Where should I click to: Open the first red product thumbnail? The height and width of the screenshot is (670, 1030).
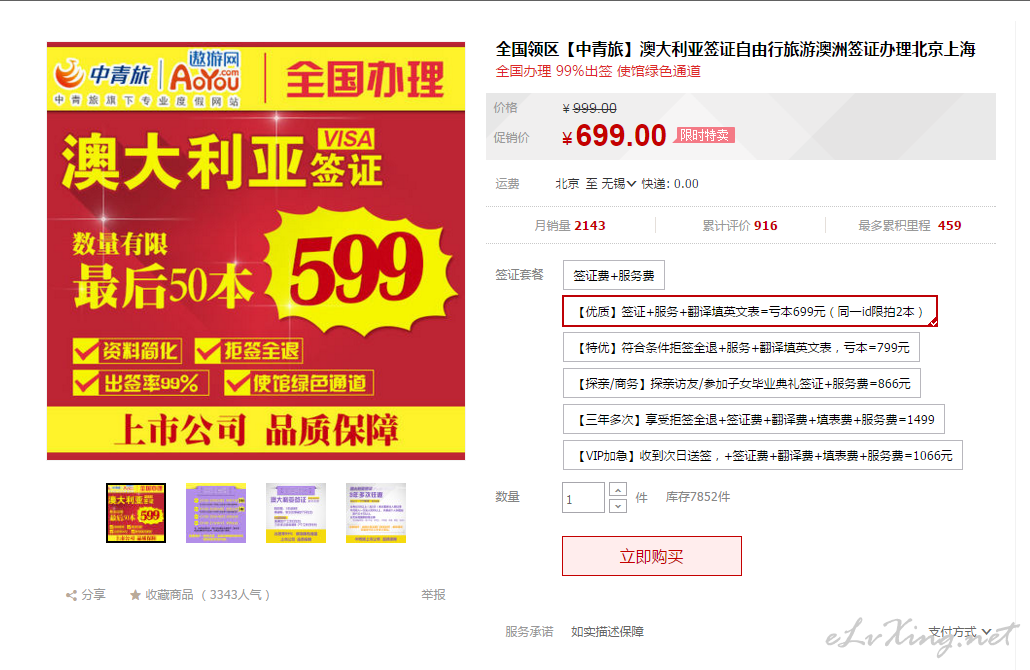click(x=136, y=513)
